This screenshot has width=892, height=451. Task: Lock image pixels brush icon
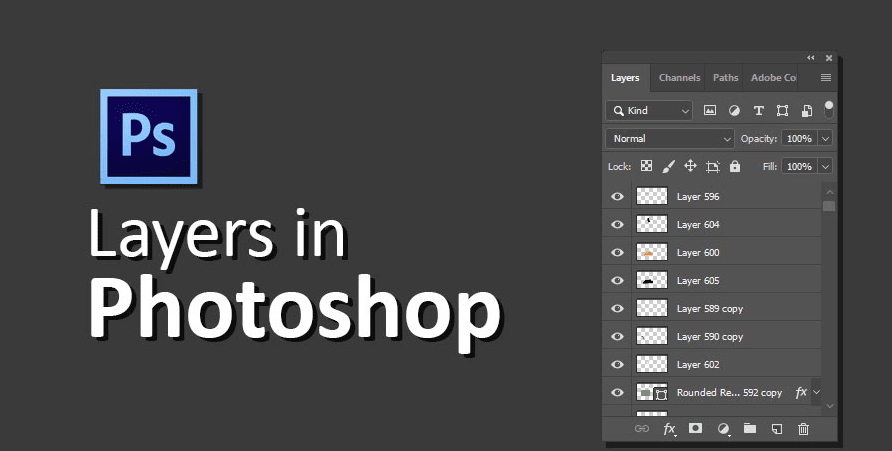click(668, 165)
